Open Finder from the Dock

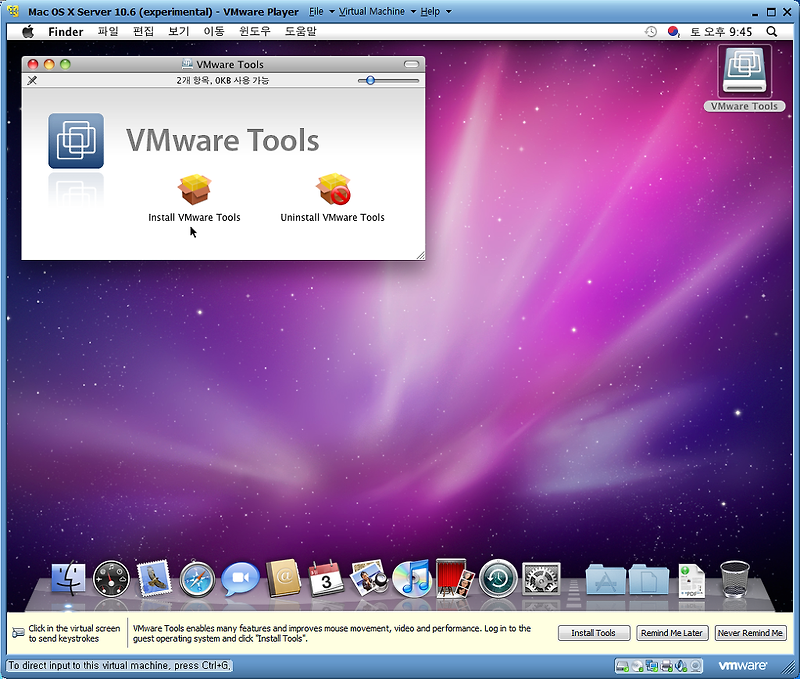coord(68,578)
